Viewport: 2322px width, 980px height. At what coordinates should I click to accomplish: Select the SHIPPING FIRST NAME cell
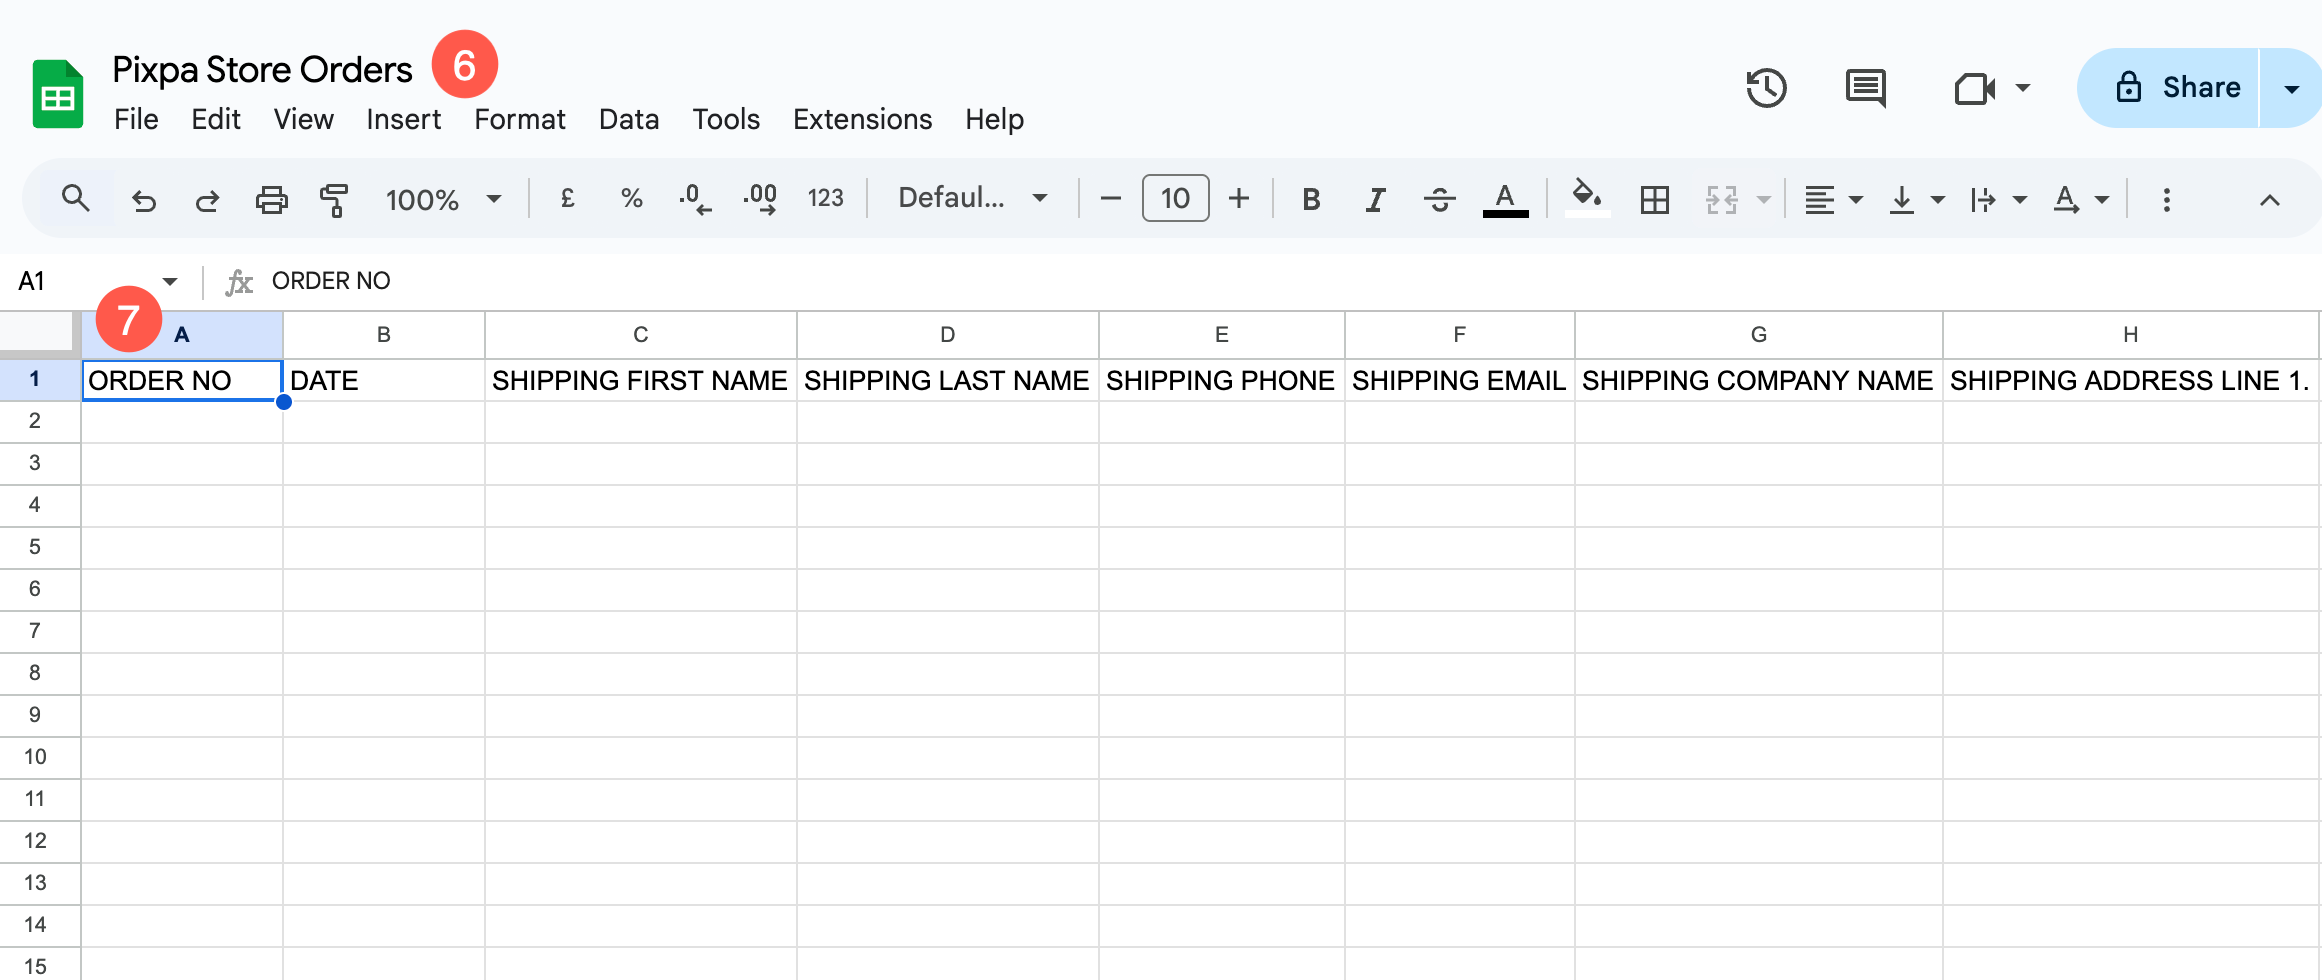pos(641,380)
